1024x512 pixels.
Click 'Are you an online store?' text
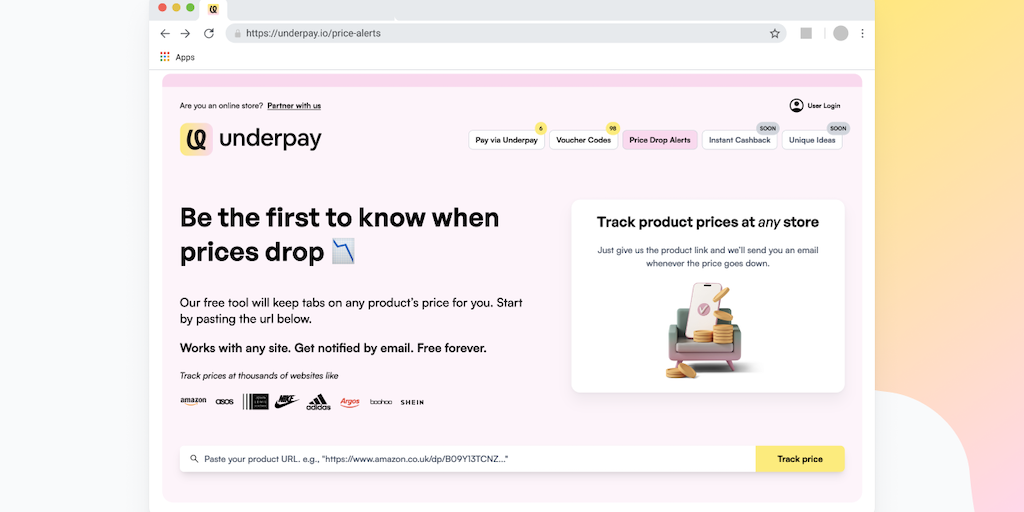click(221, 106)
